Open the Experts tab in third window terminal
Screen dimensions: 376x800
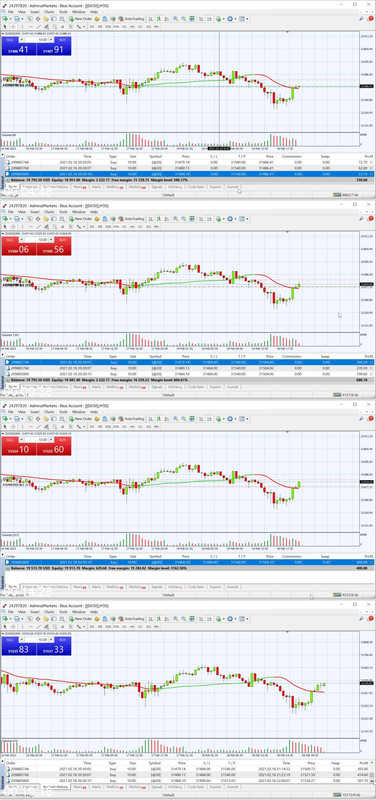215,587
